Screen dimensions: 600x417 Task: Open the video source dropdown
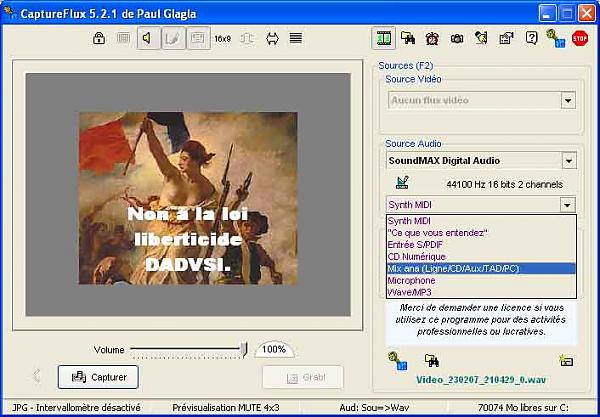click(x=567, y=100)
